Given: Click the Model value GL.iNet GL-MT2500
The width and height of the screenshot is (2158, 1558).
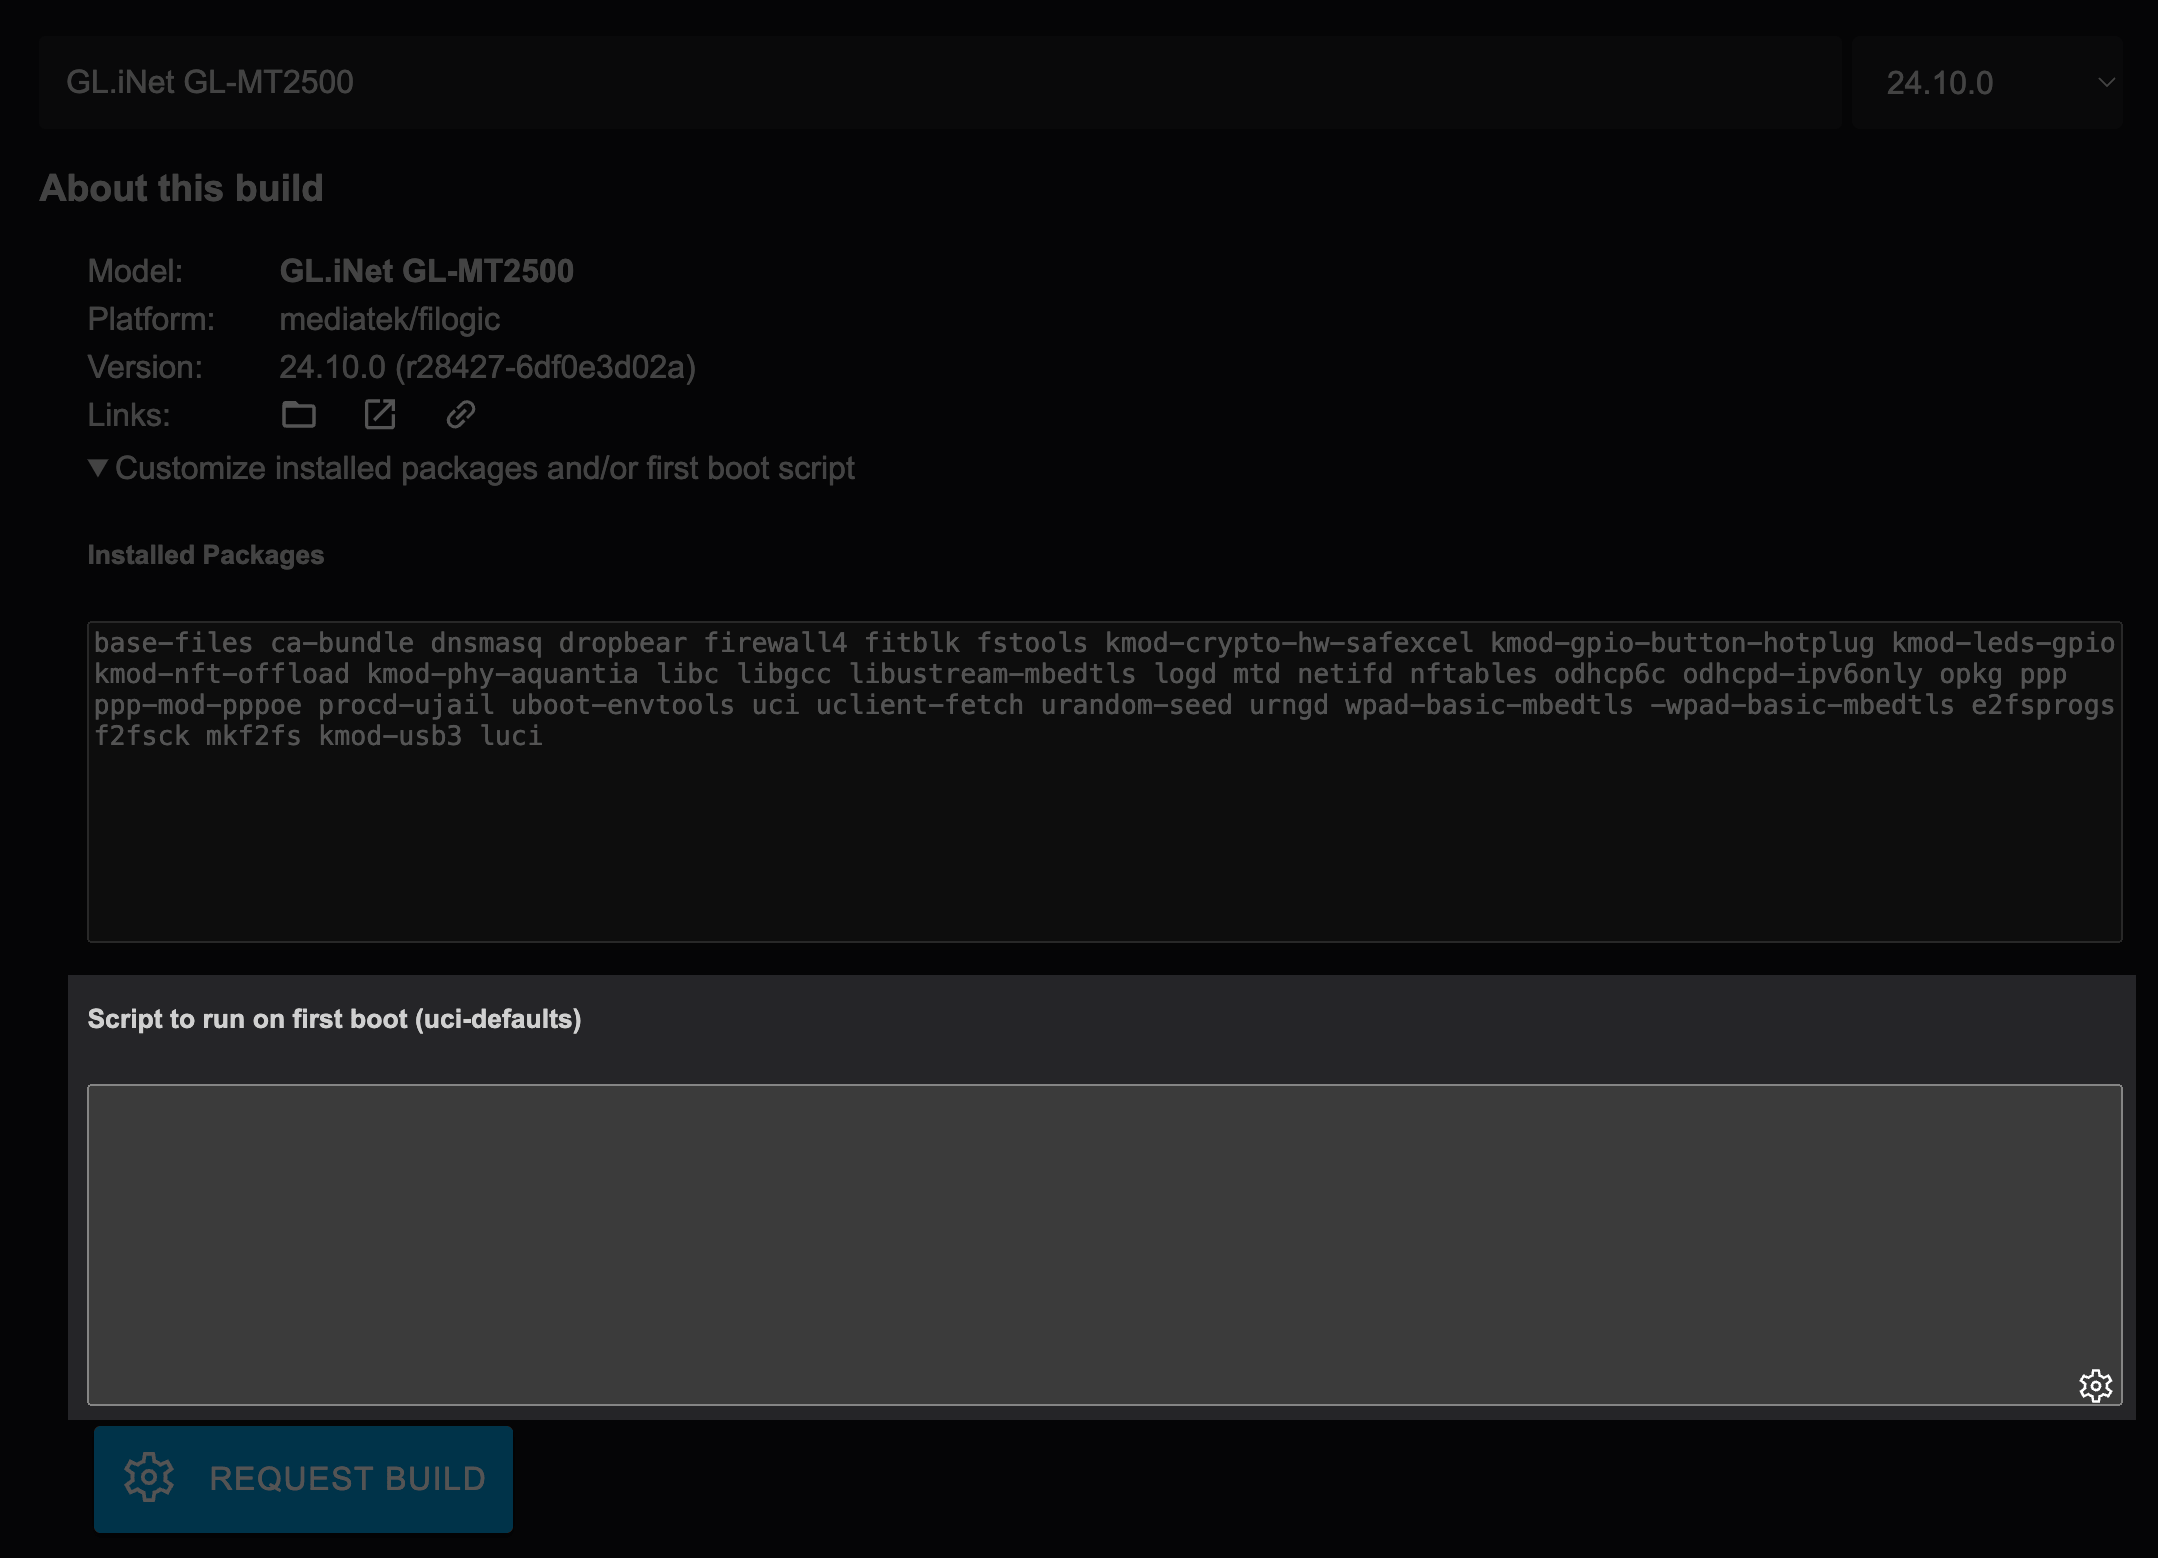Looking at the screenshot, I should click(x=427, y=270).
